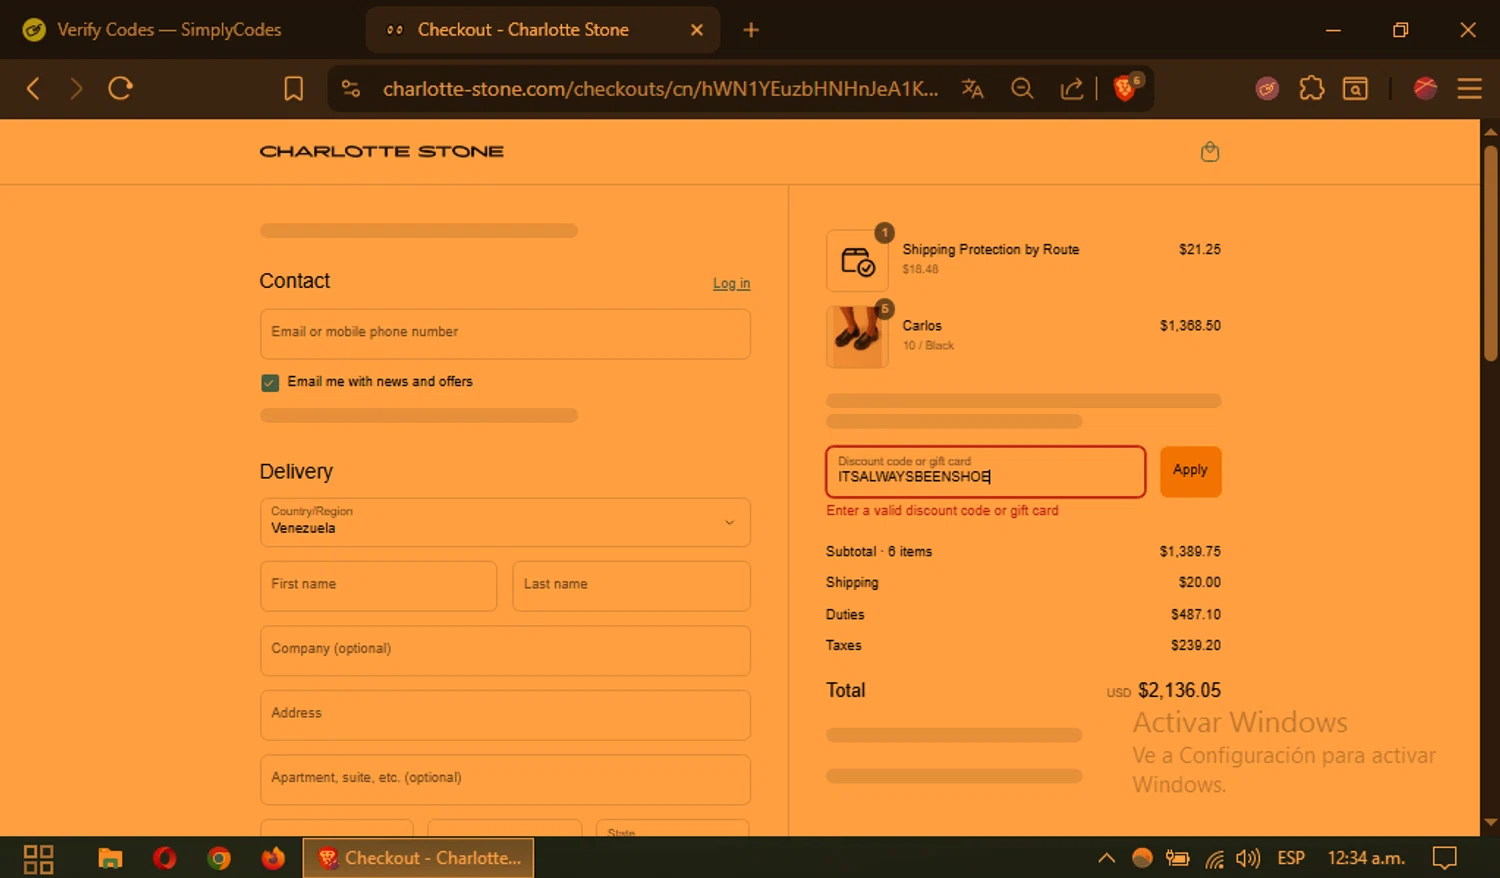The height and width of the screenshot is (878, 1500).
Task: Click the Shipping Protection by Route thumbnail
Action: pyautogui.click(x=857, y=261)
